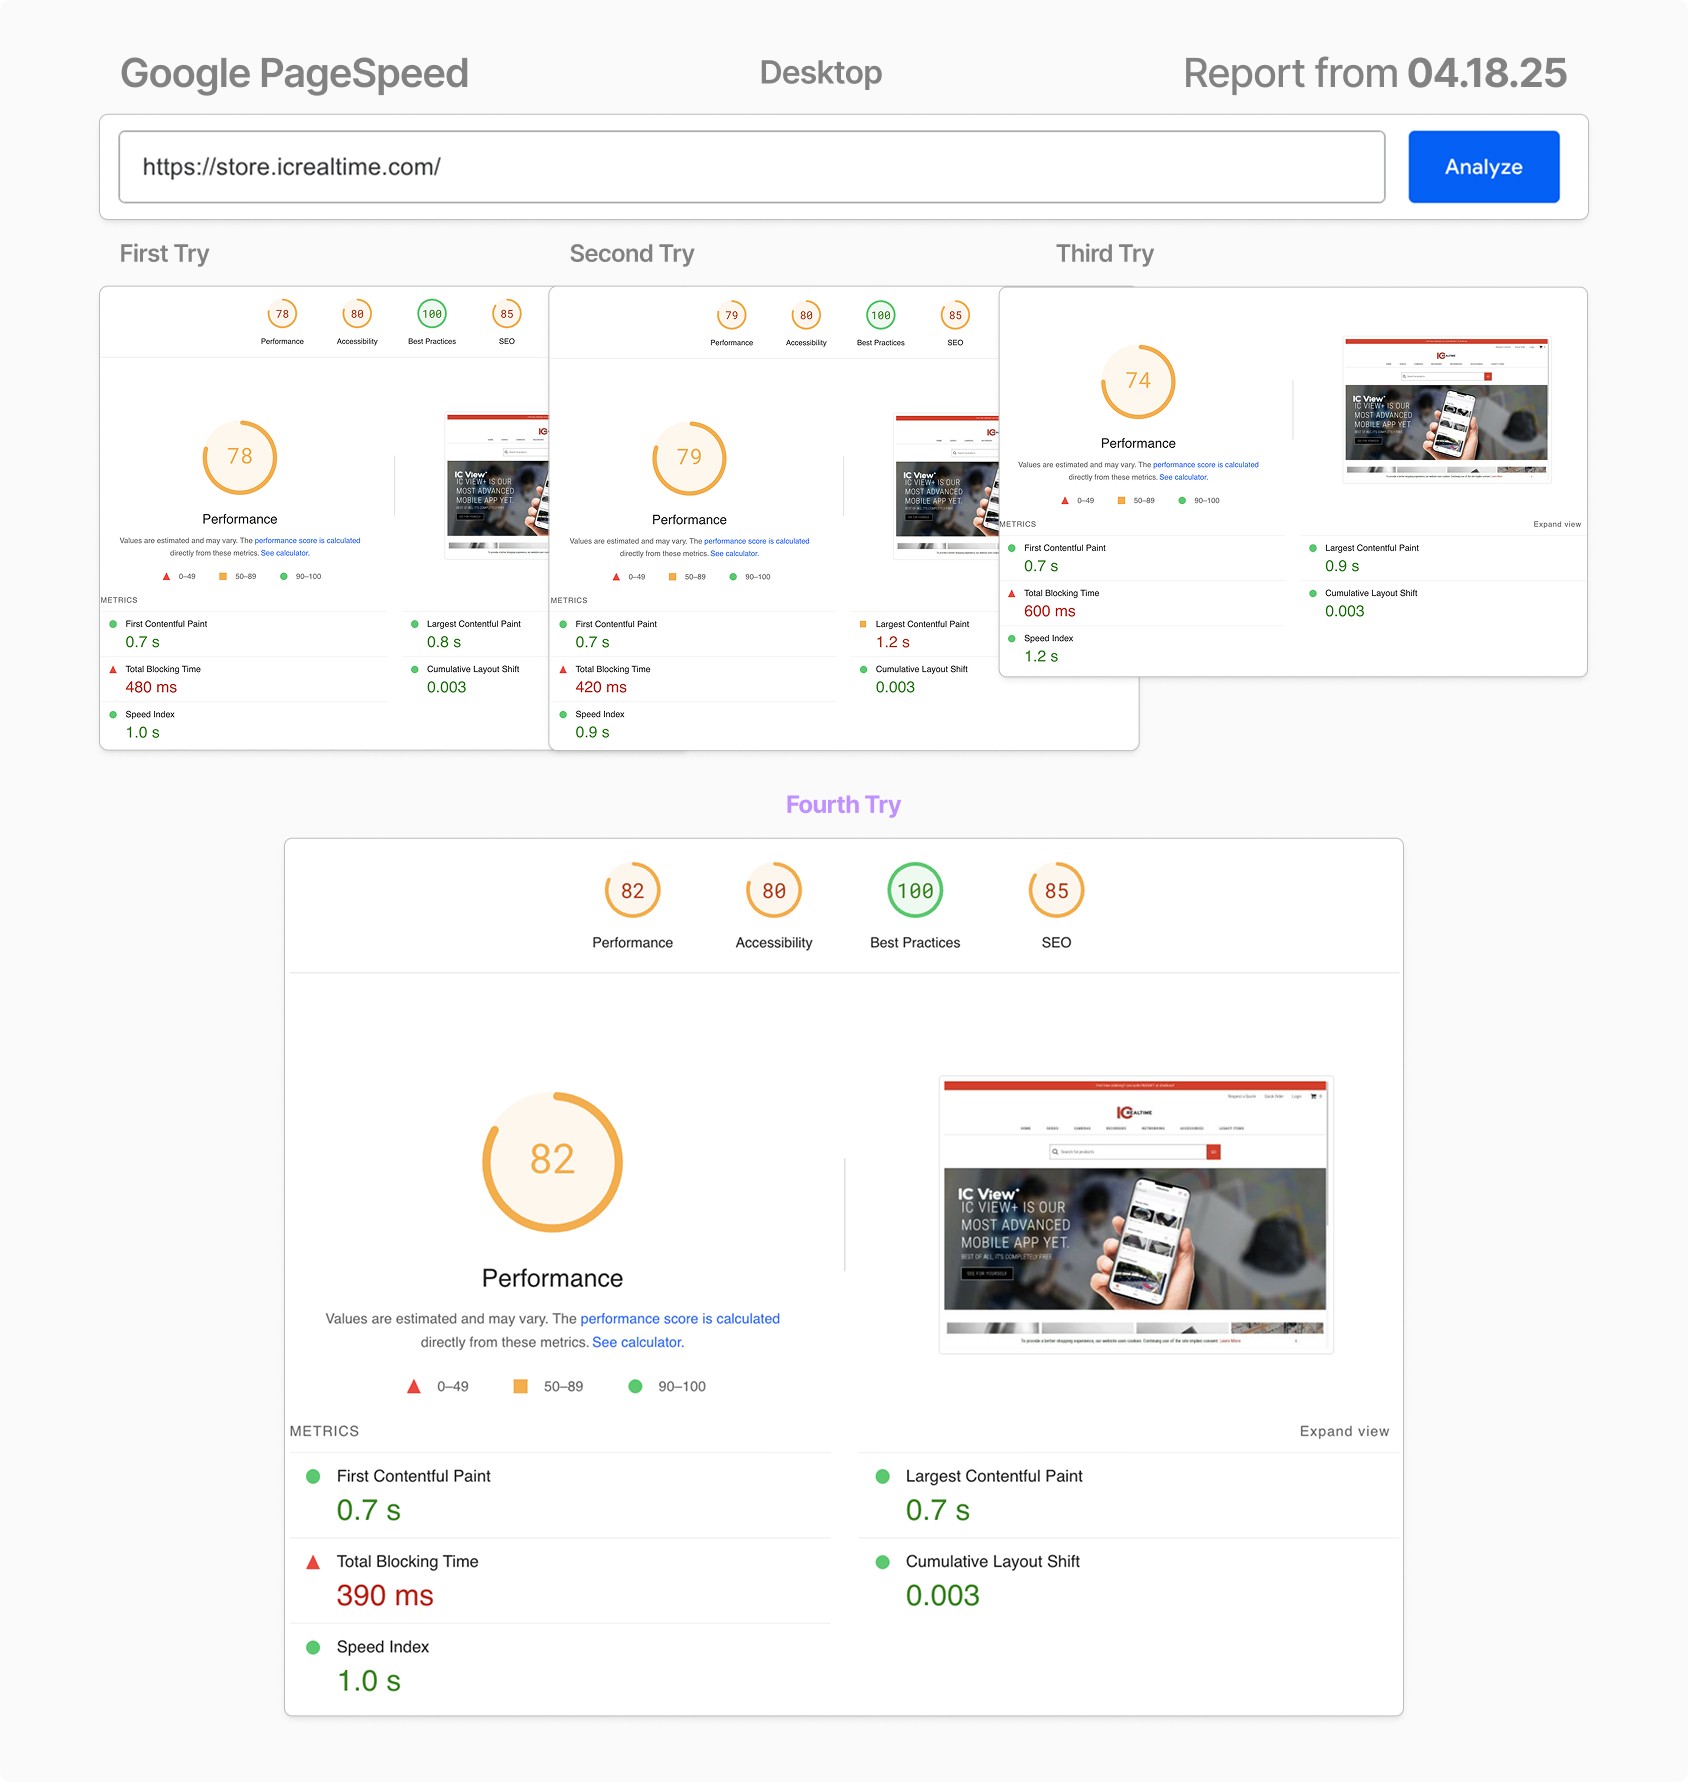Expand view in the Fourth Try report
This screenshot has height=1782, width=1688.
pyautogui.click(x=1344, y=1431)
